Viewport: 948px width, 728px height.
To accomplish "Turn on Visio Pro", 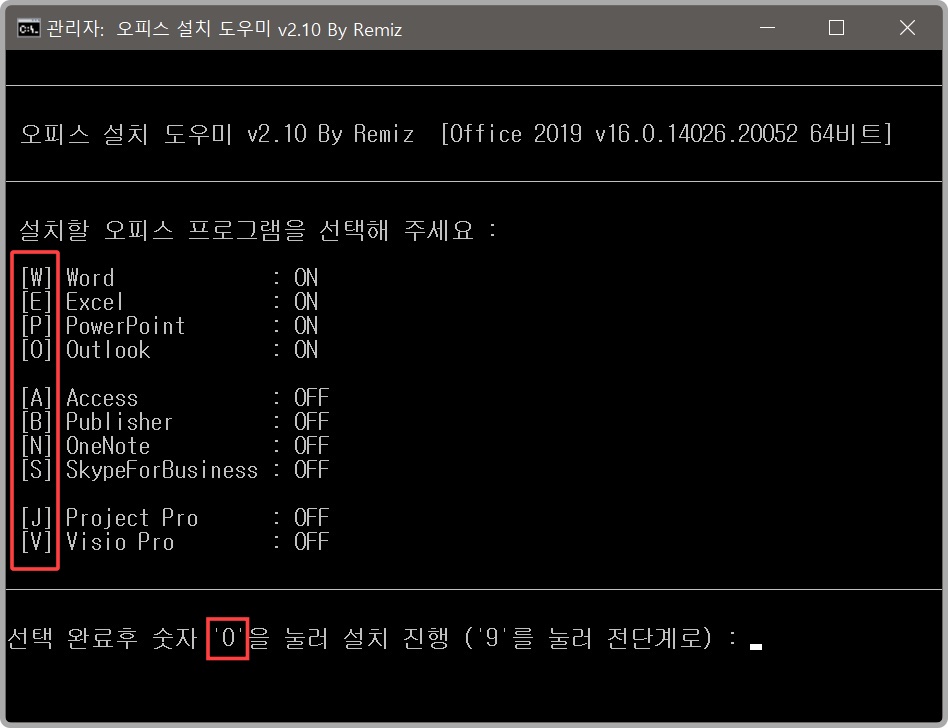I will pos(36,541).
